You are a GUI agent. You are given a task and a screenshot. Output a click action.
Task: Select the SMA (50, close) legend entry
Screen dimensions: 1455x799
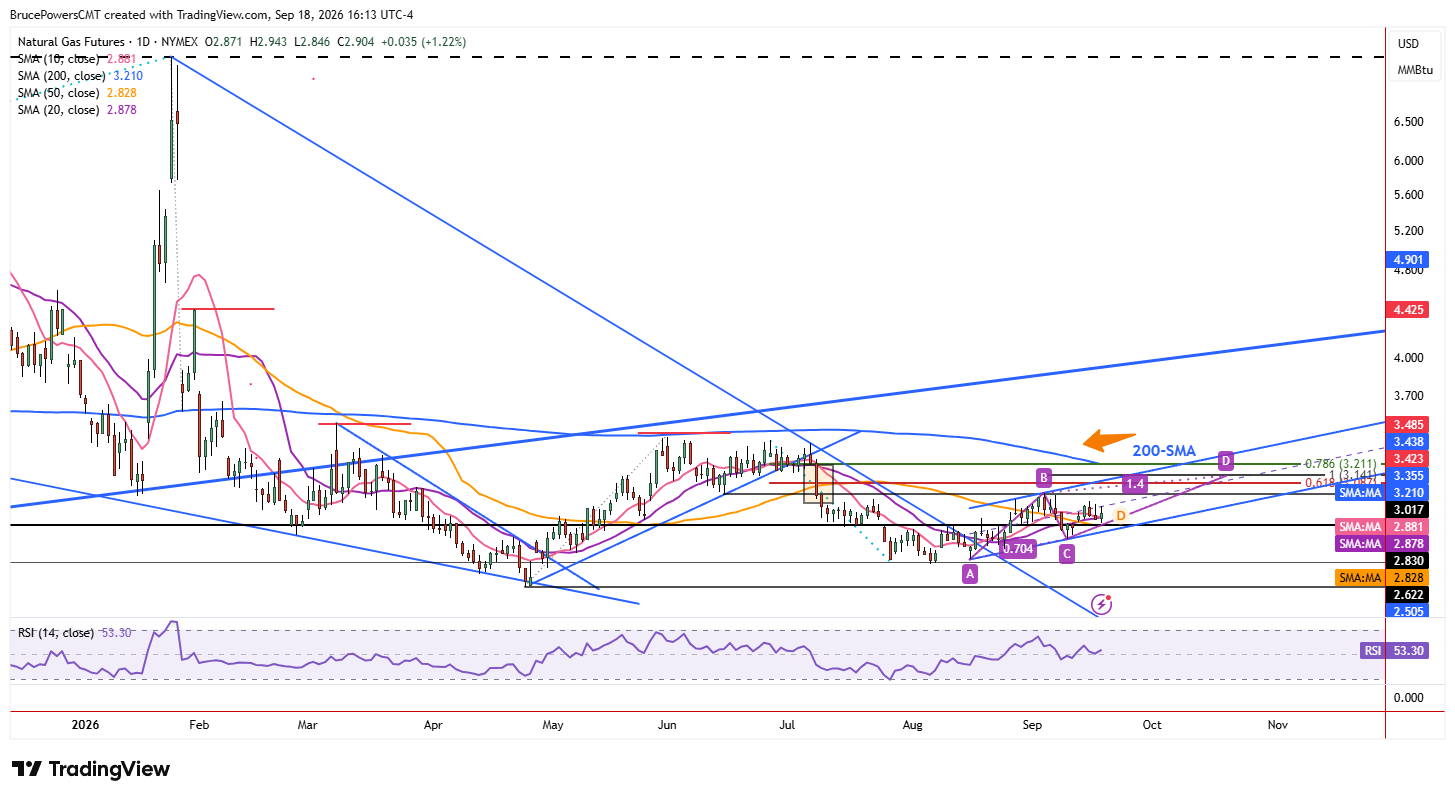[77, 92]
